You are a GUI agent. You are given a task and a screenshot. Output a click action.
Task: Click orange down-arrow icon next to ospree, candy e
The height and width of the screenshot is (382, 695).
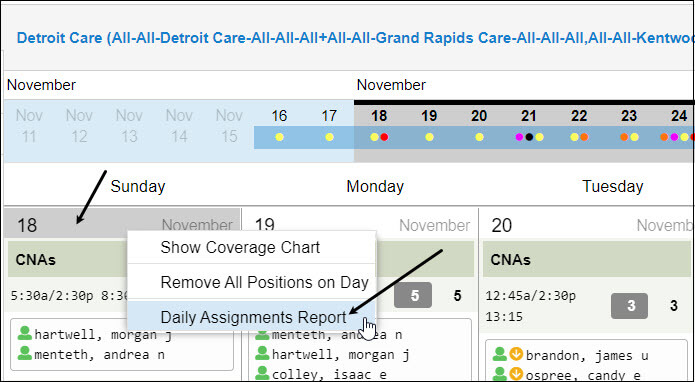pos(516,374)
